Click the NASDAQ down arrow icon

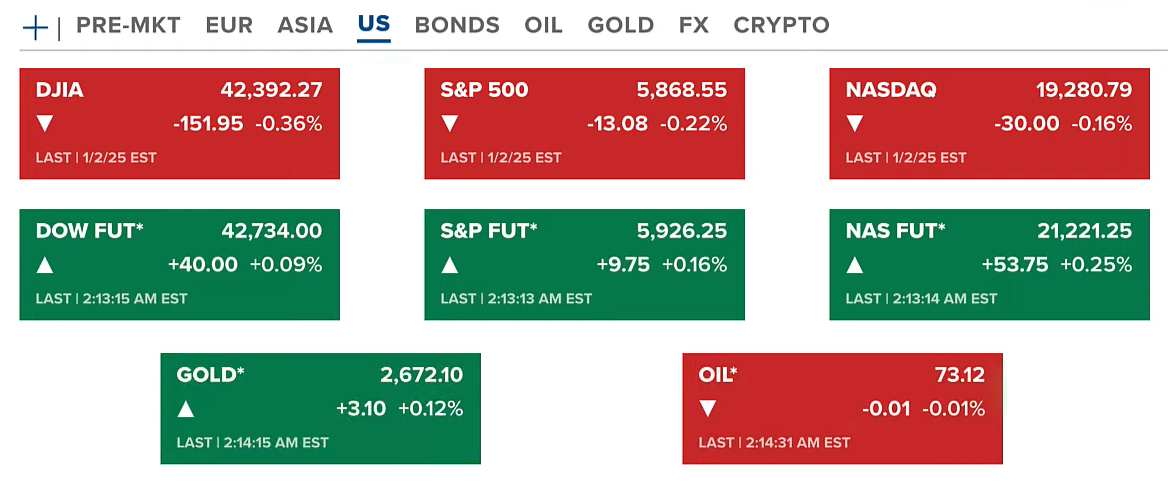[x=855, y=124]
